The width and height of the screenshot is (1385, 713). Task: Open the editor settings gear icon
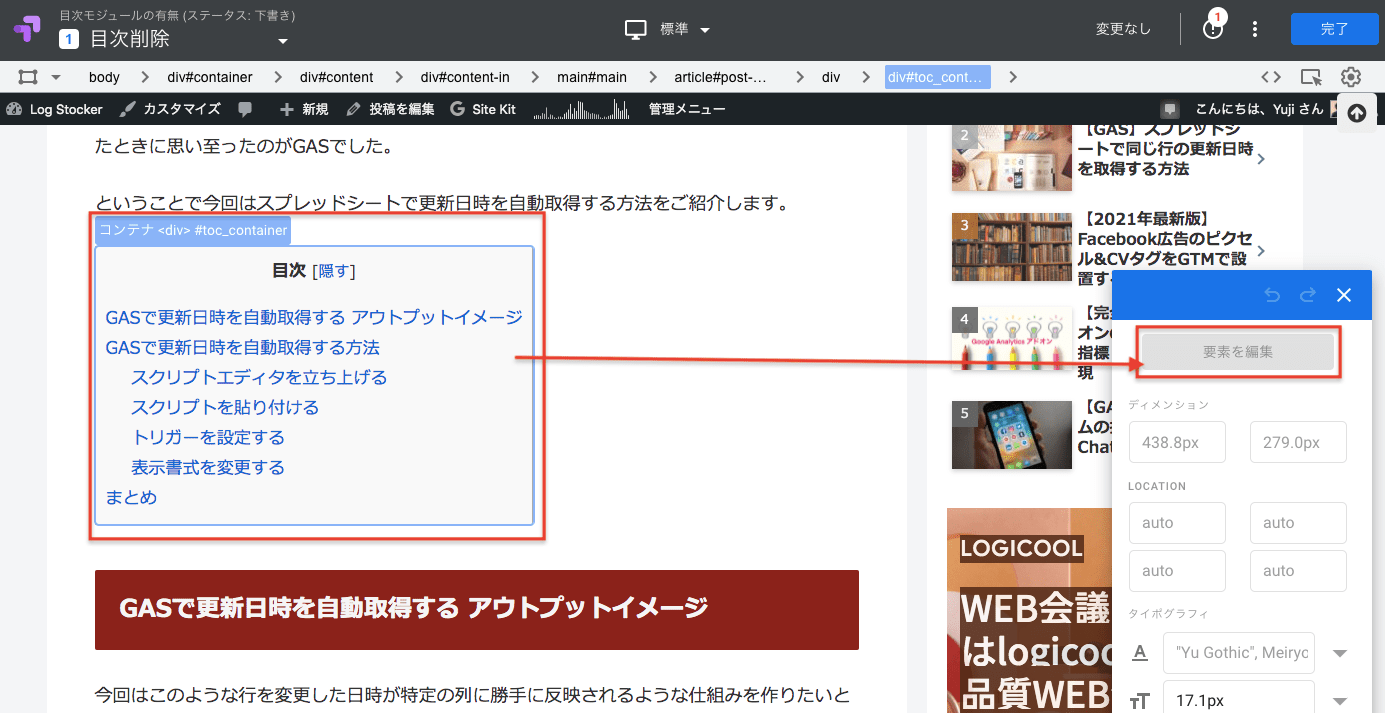coord(1351,77)
